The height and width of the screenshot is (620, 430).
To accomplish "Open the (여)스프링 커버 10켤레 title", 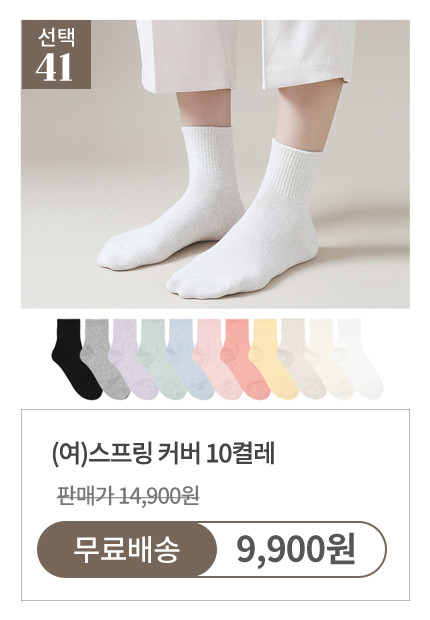I will [x=163, y=454].
